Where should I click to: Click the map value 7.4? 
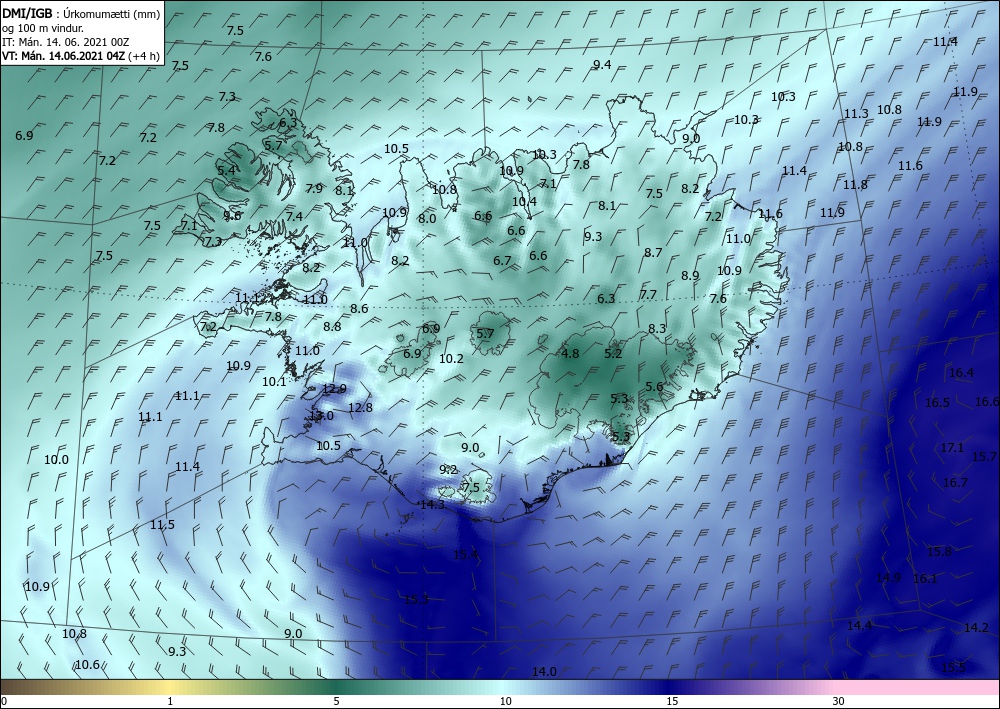(x=294, y=216)
